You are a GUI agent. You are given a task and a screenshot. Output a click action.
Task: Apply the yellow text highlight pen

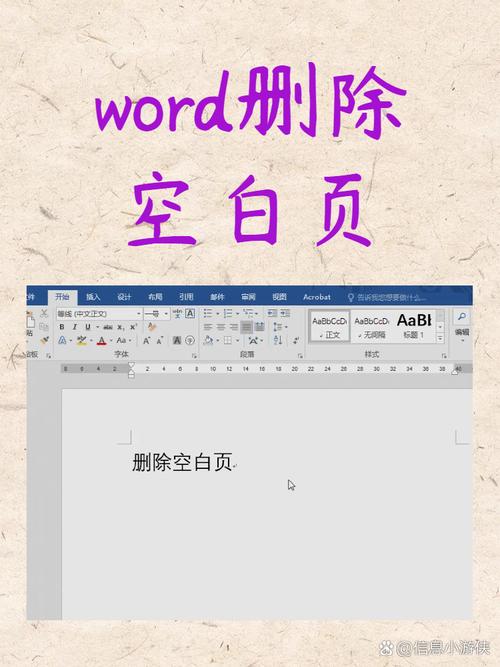pos(81,340)
